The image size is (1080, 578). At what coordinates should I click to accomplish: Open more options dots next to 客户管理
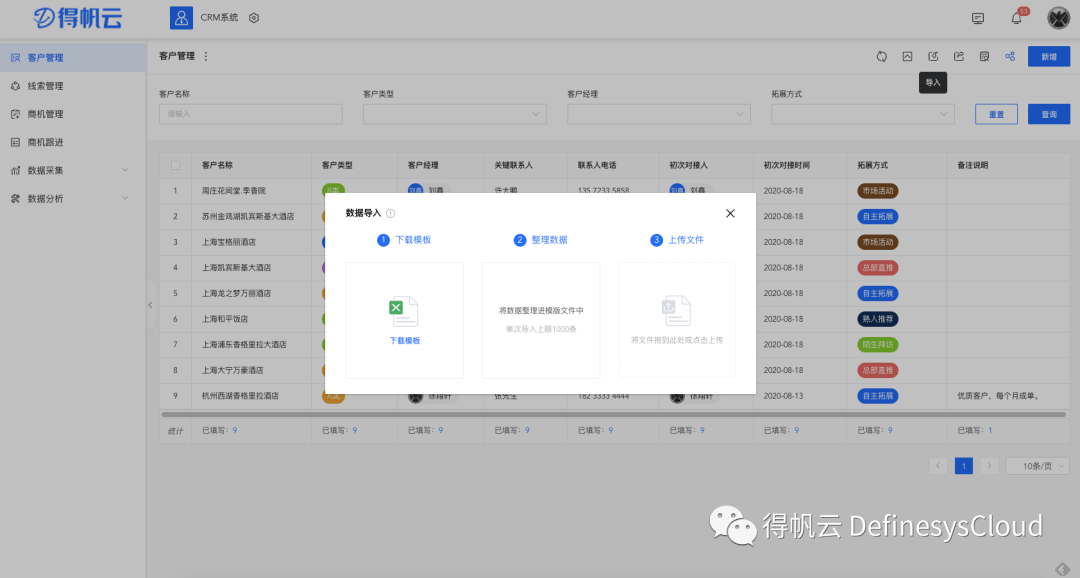coord(206,56)
